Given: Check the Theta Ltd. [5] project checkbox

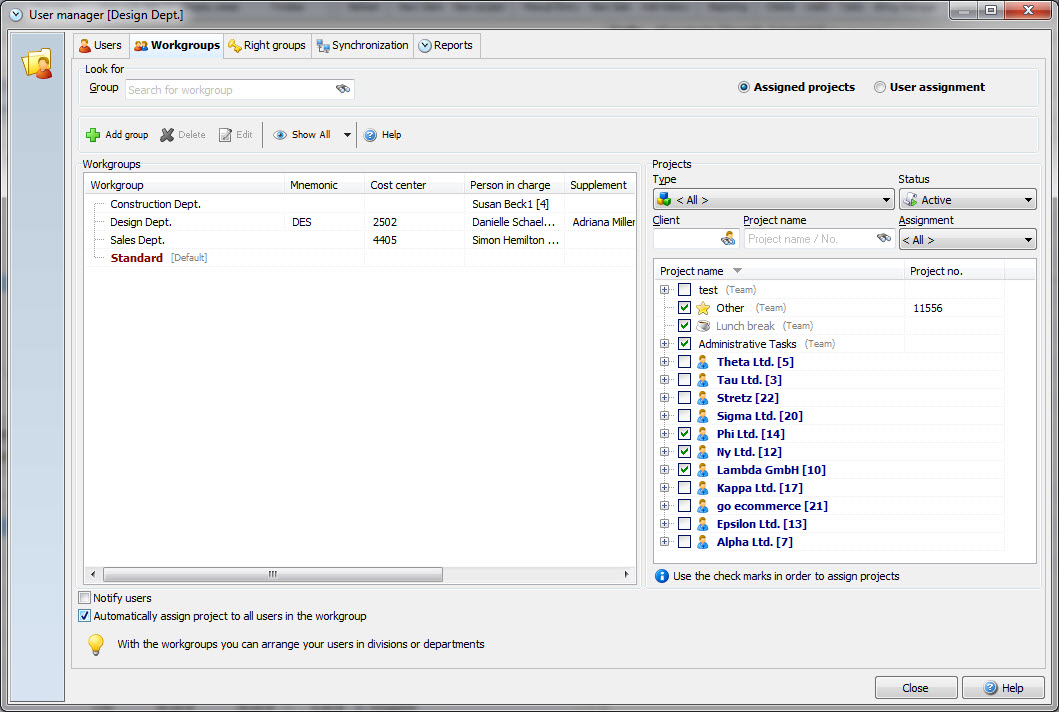Looking at the screenshot, I should 684,362.
